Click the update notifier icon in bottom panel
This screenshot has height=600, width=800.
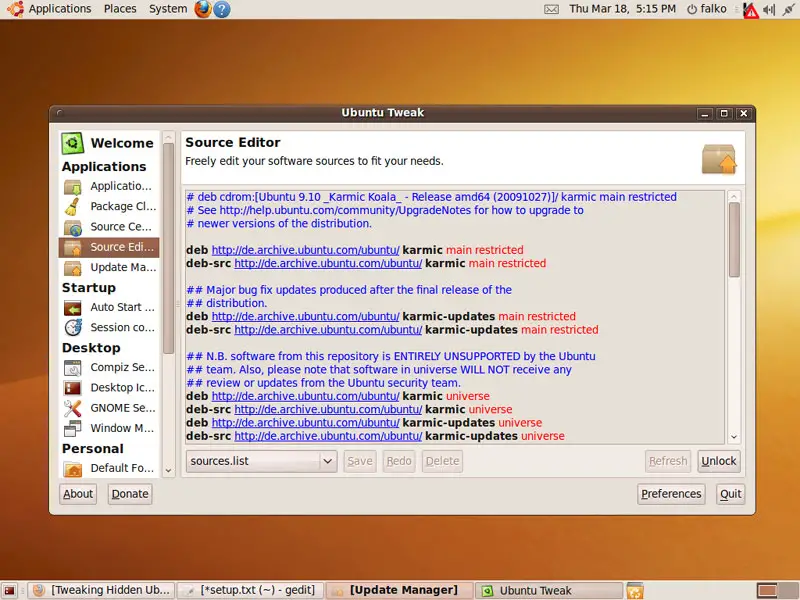pos(635,590)
